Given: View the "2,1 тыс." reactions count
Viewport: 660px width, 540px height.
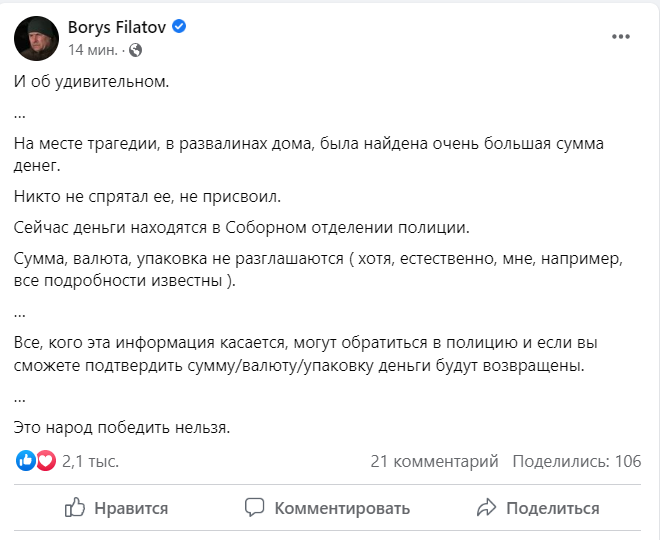Looking at the screenshot, I should 90,461.
